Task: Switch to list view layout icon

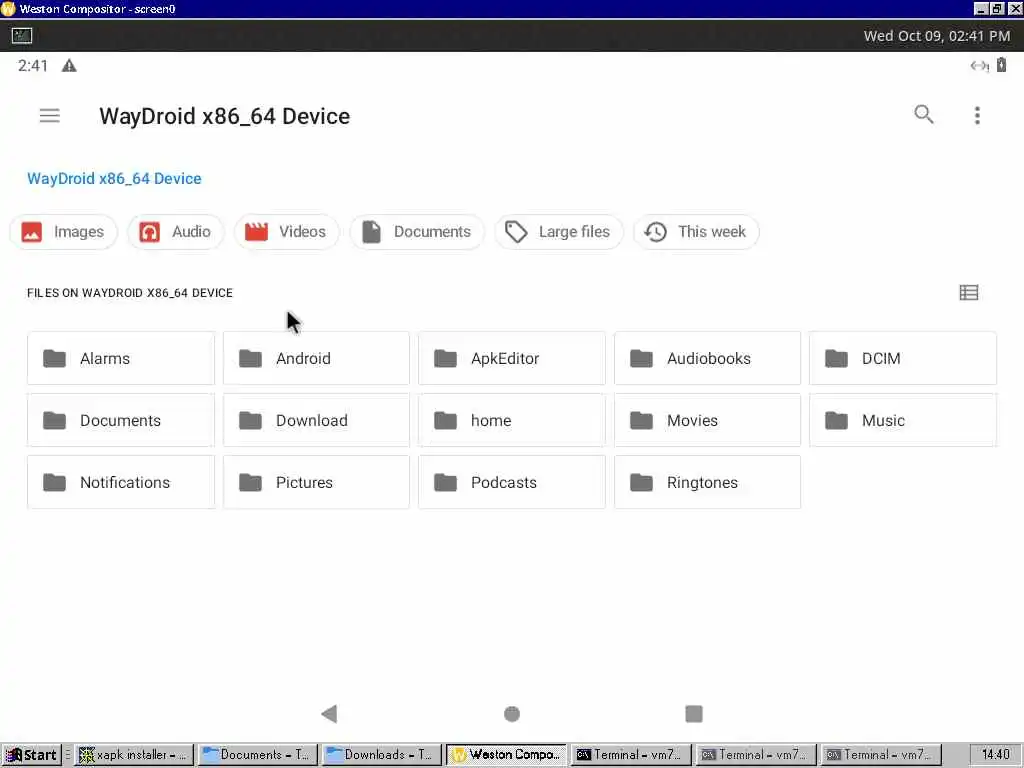Action: pyautogui.click(x=968, y=293)
